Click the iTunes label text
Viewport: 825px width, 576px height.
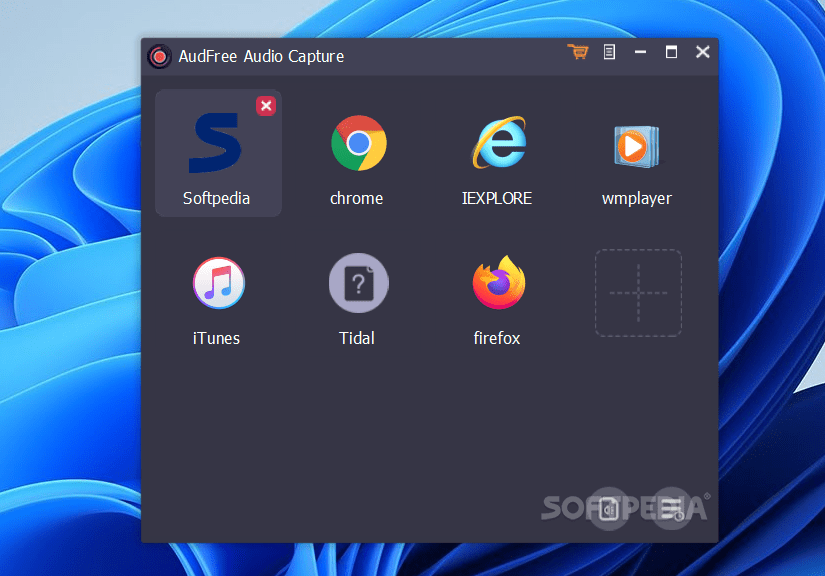pyautogui.click(x=216, y=338)
